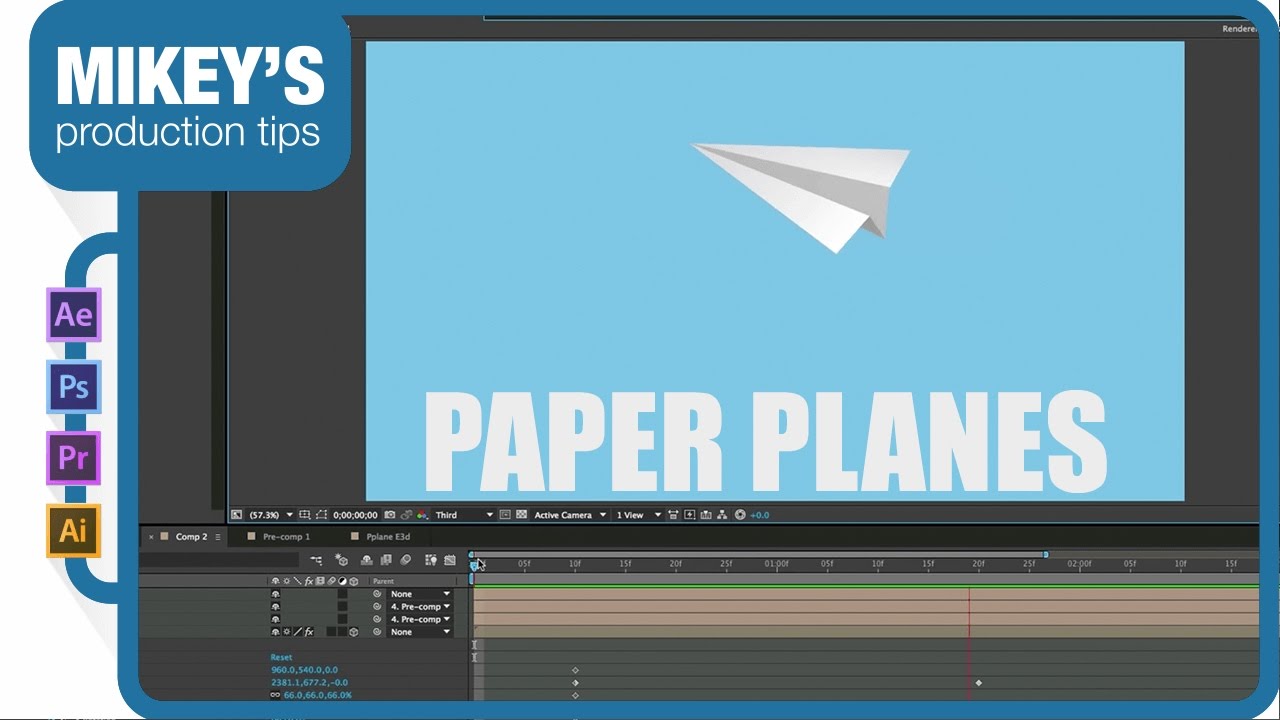The width and height of the screenshot is (1280, 720).
Task: Click the 960.0,540.0,0.0 value
Action: 304,670
